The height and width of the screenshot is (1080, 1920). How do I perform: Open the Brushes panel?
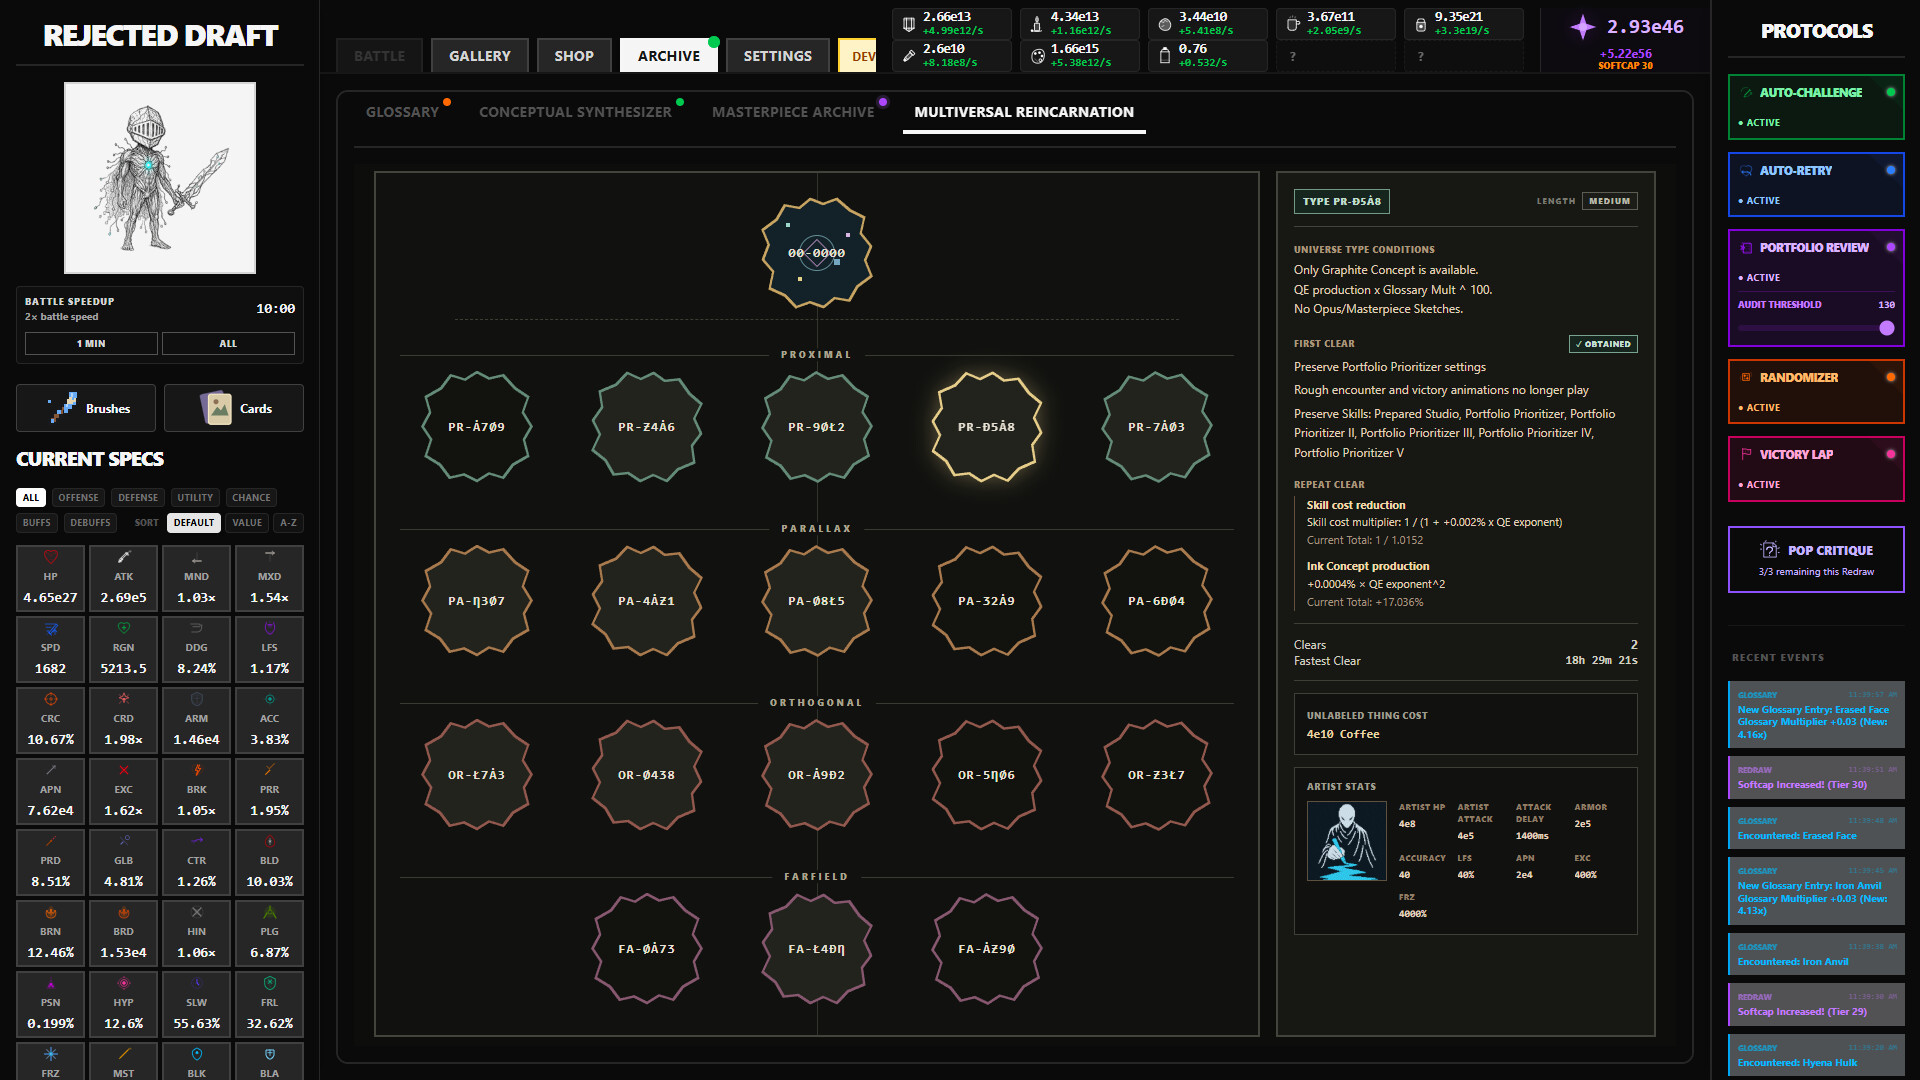point(86,408)
